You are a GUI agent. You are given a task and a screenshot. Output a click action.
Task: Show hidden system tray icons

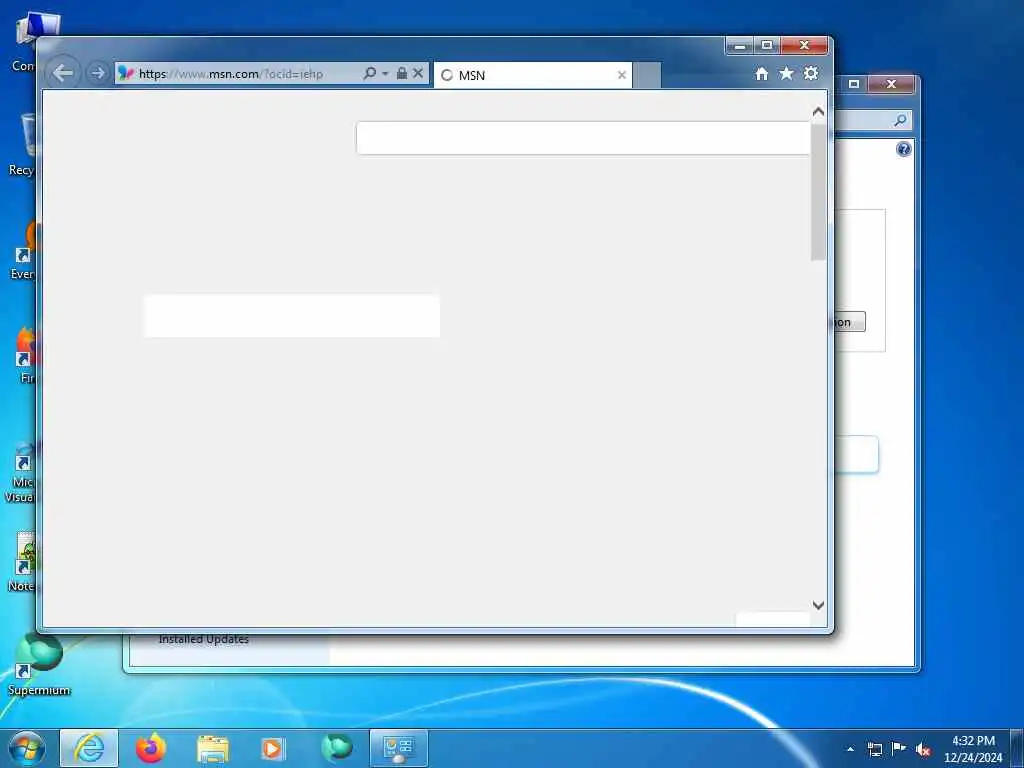coord(850,749)
